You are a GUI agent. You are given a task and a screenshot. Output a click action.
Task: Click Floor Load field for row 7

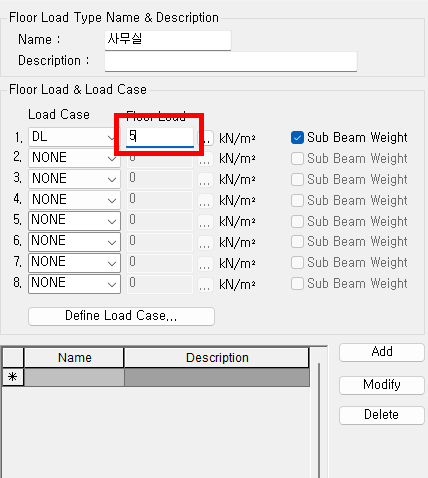[x=160, y=262]
